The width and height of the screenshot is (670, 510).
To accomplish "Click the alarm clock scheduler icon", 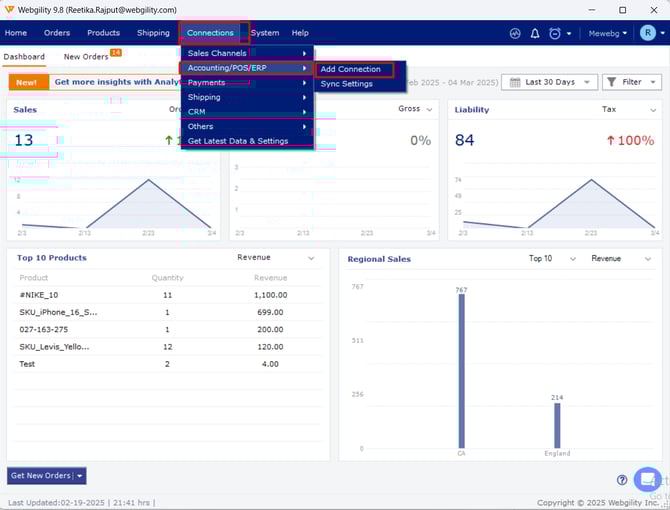I will point(555,33).
